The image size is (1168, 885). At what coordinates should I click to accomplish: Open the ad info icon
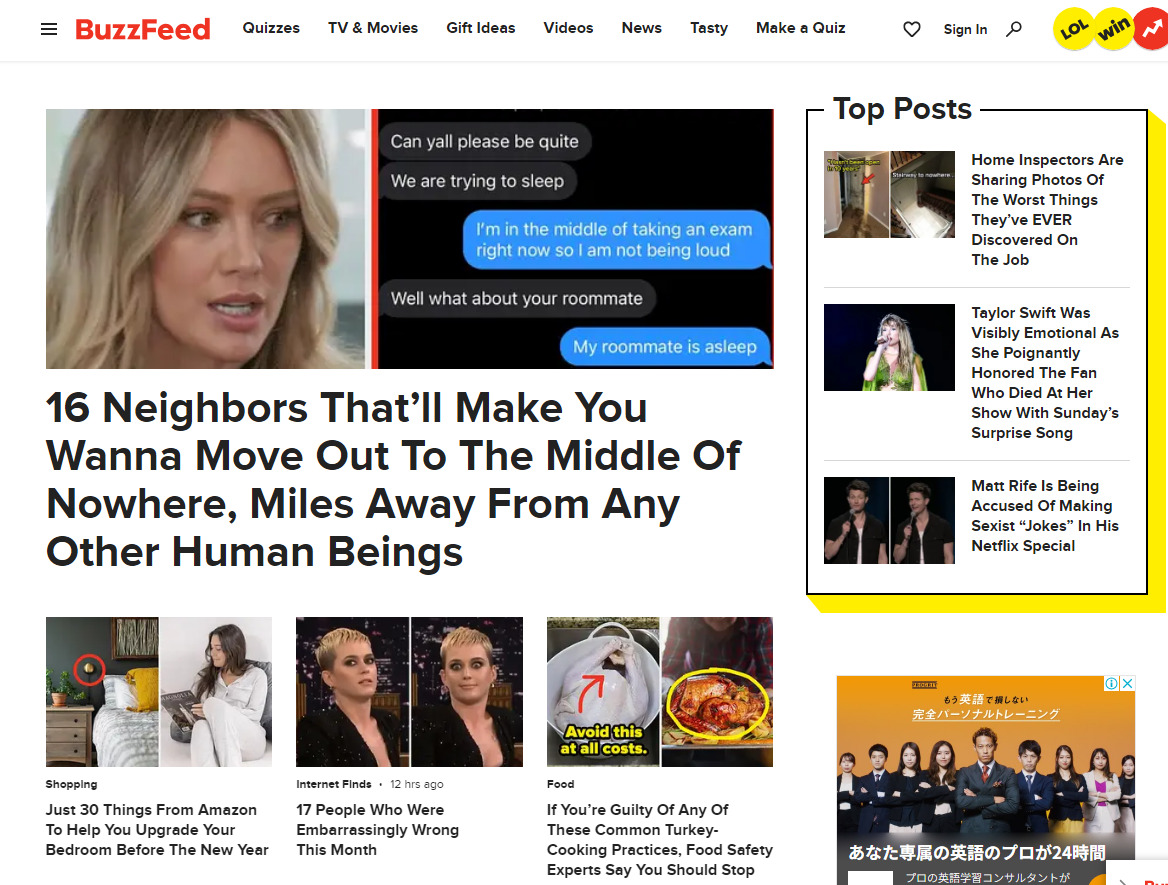pyautogui.click(x=1111, y=683)
